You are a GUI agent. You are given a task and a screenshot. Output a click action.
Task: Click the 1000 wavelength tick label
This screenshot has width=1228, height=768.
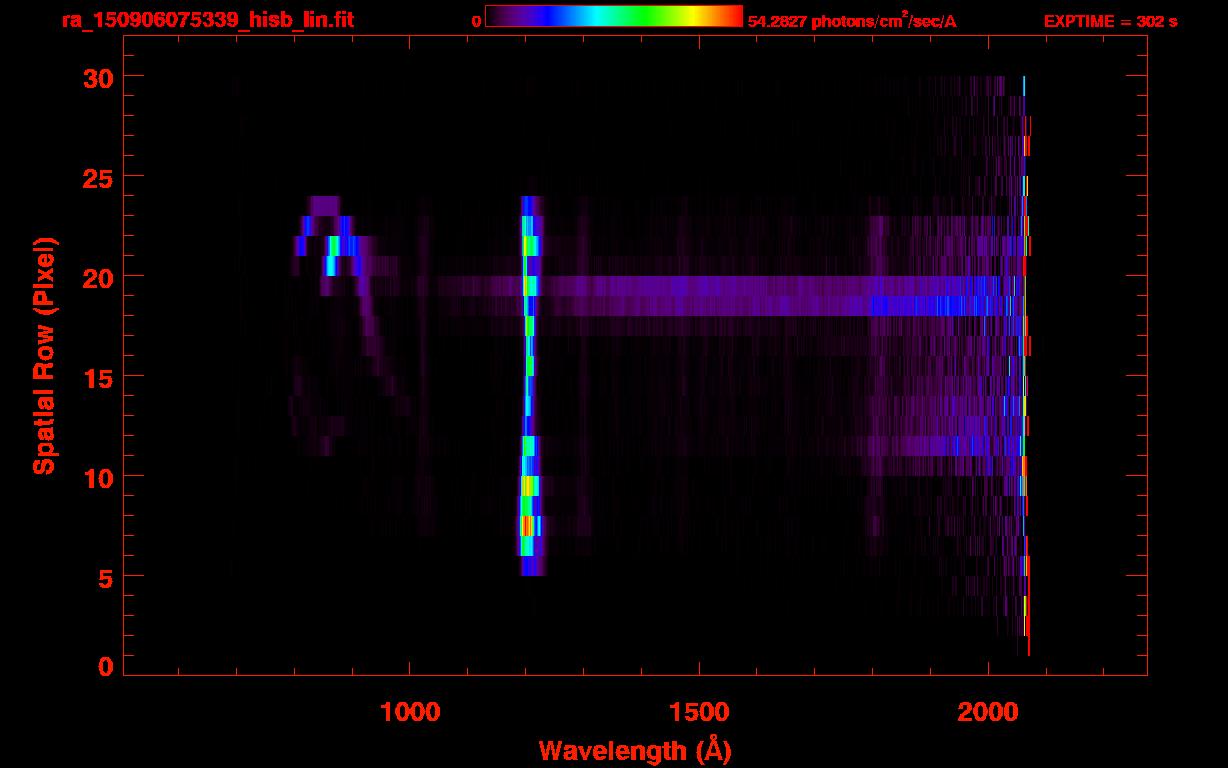(x=410, y=712)
